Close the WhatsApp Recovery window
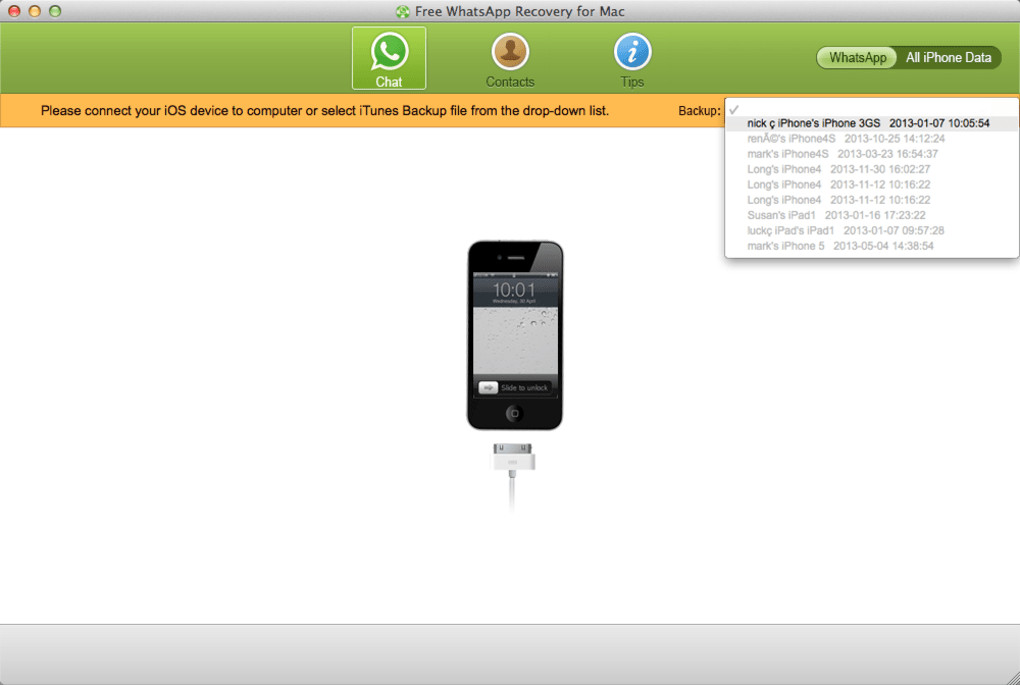Viewport: 1020px width, 685px height. click(x=14, y=11)
